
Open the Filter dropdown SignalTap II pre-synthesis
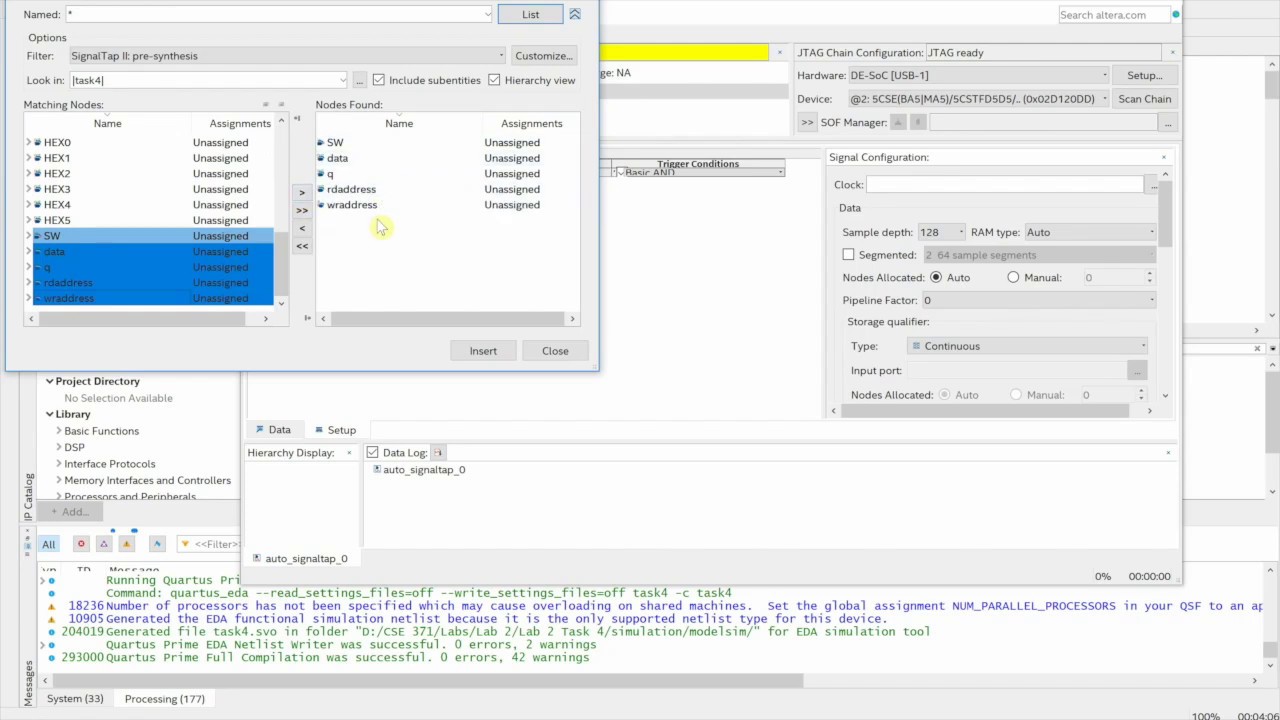coord(287,56)
